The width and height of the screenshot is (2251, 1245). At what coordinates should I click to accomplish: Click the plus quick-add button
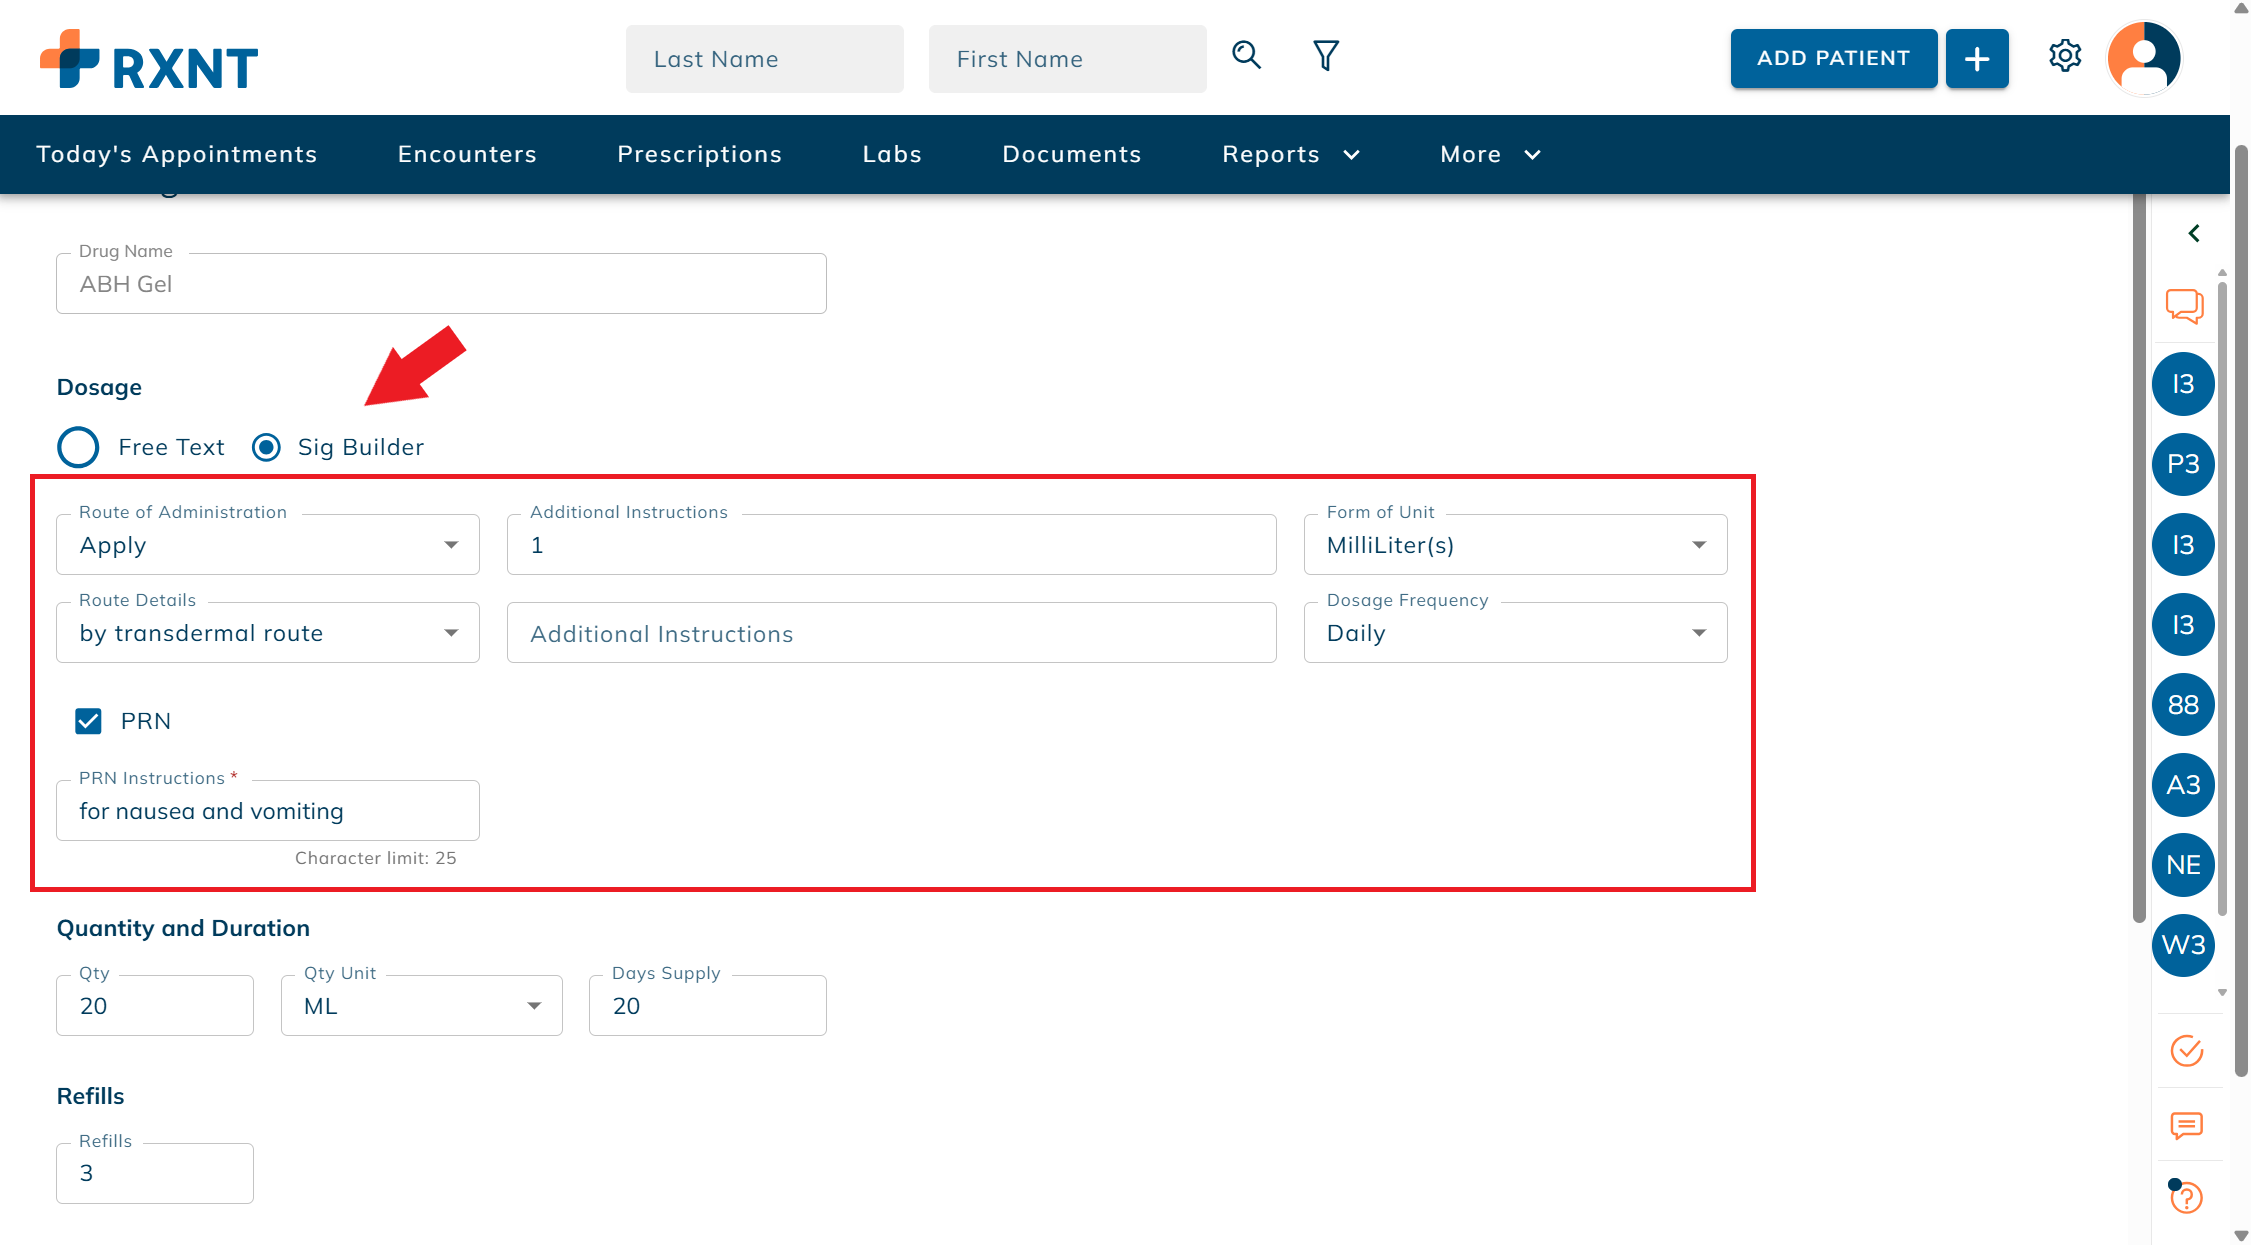[x=1976, y=59]
